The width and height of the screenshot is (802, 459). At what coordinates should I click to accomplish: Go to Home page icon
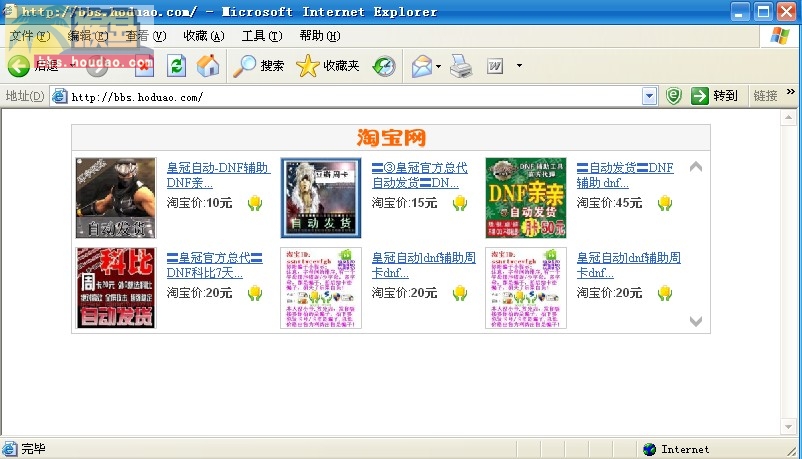(x=208, y=65)
